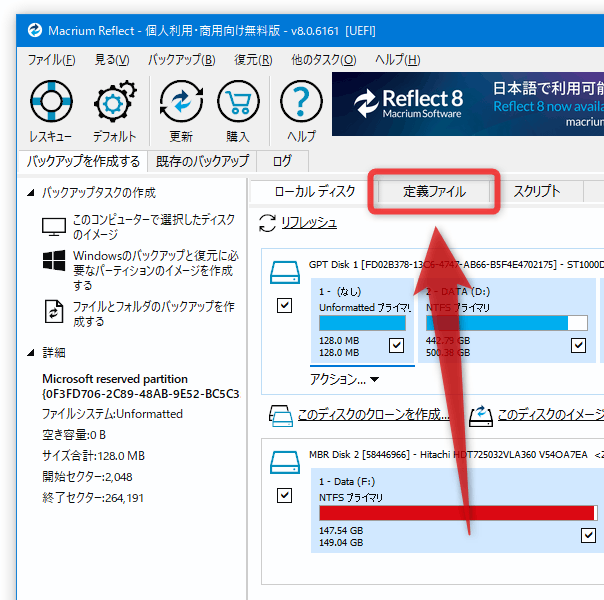This screenshot has height=600, width=604.
Task: Open the デフォルト settings gear tool
Action: tap(114, 112)
